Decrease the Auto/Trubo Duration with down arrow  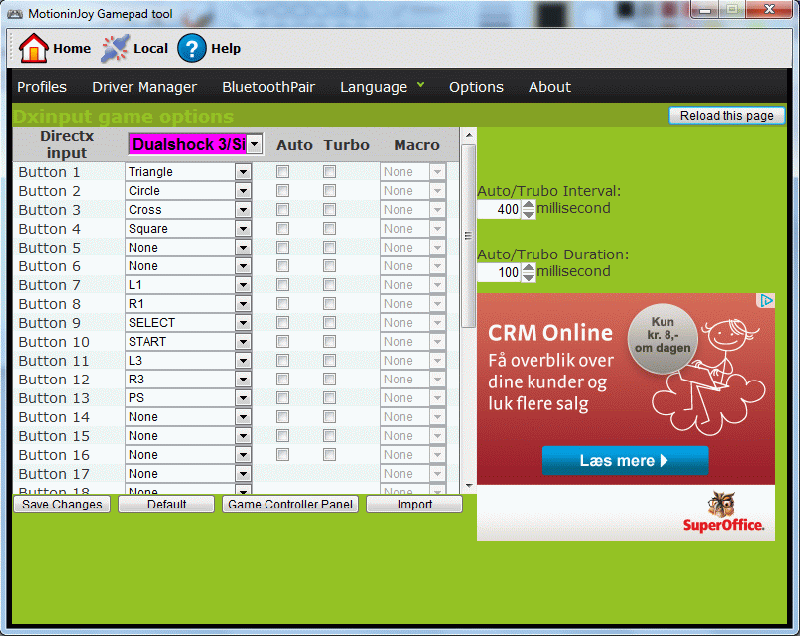pyautogui.click(x=529, y=277)
